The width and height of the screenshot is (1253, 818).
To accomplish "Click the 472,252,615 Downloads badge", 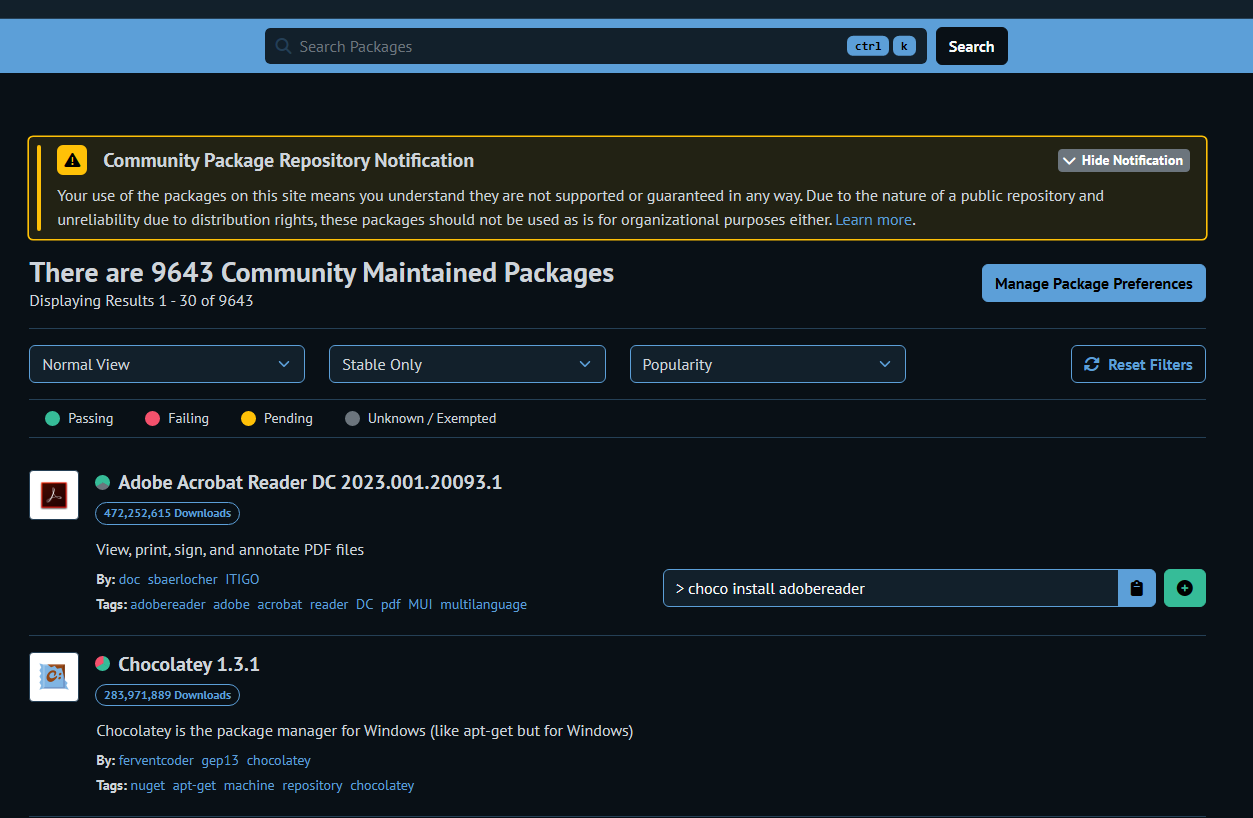I will (x=167, y=513).
